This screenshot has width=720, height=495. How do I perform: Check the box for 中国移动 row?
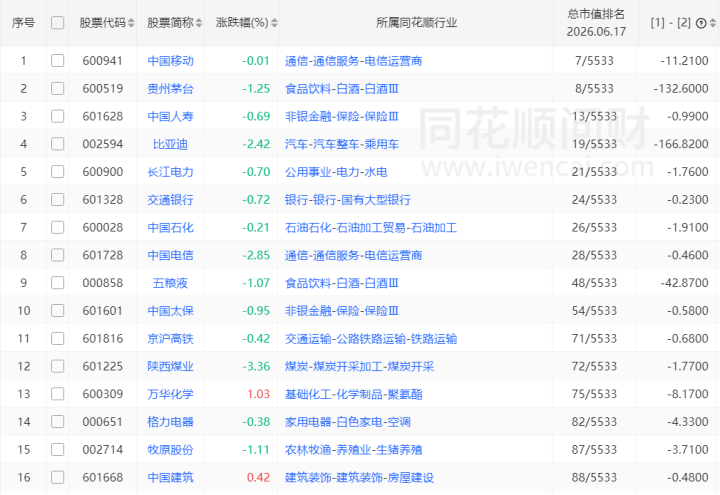(x=57, y=61)
